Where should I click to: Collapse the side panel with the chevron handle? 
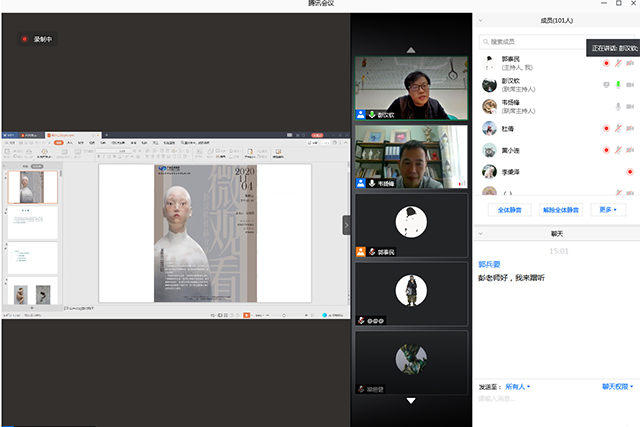coord(347,226)
